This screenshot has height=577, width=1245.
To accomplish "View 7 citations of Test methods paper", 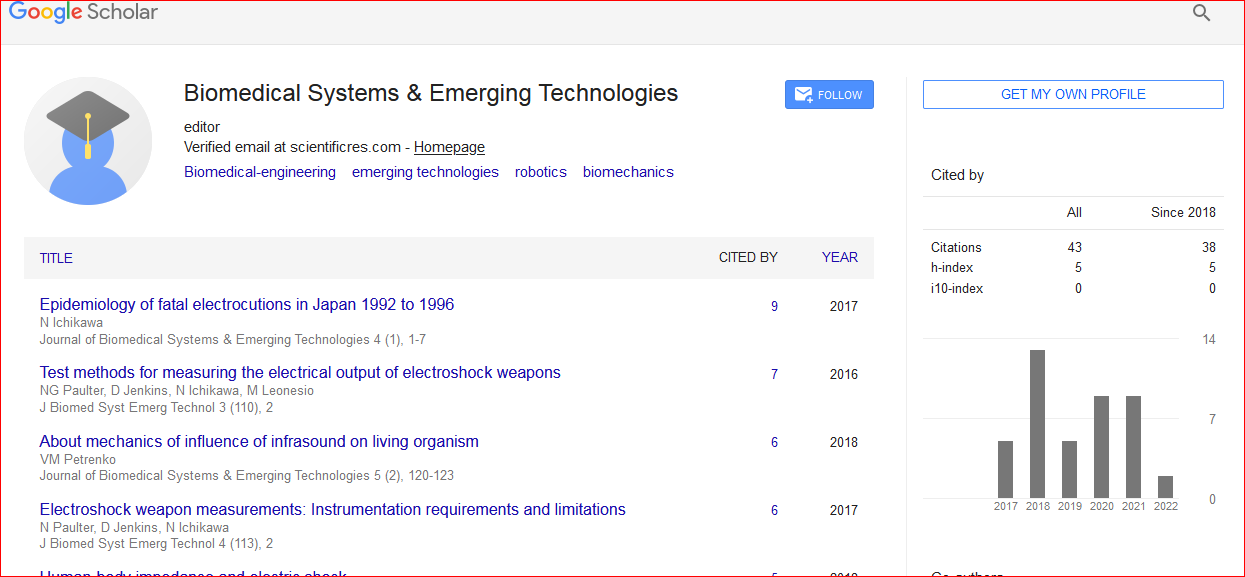I will coord(774,374).
